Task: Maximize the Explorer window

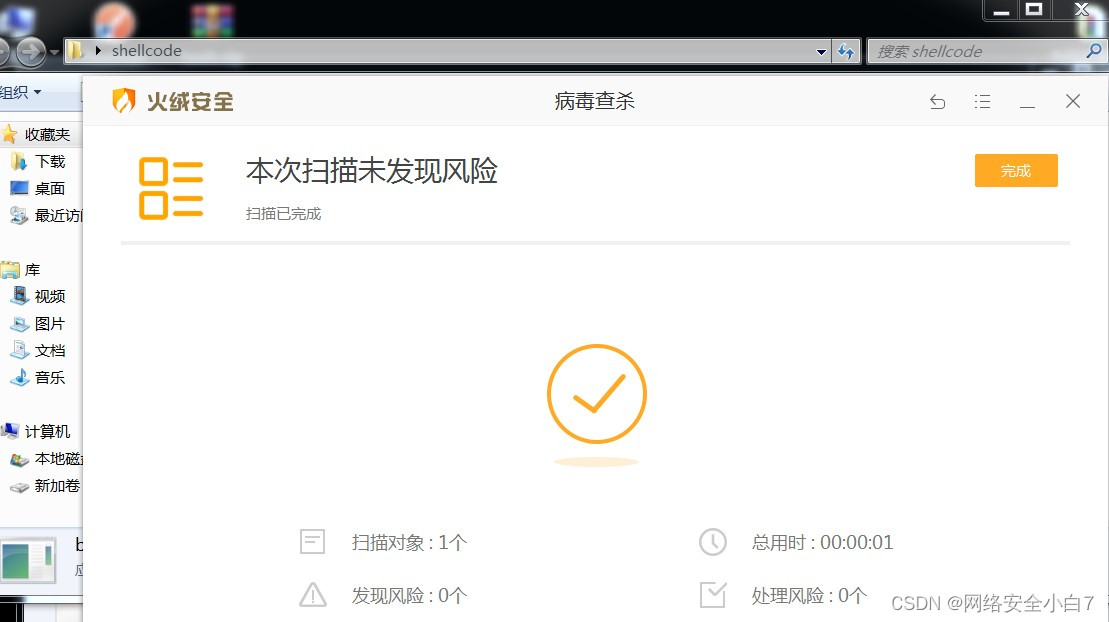Action: click(x=1034, y=9)
